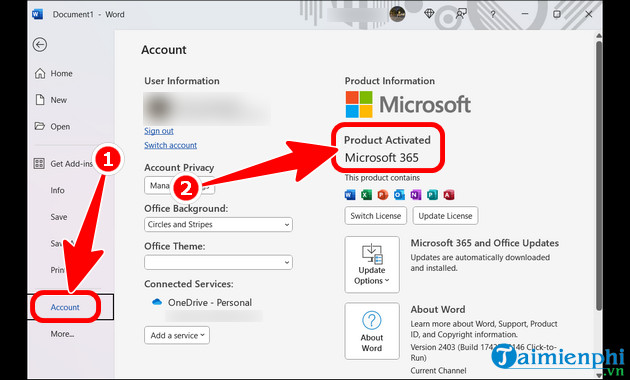
Task: Click the Update License button
Action: click(445, 216)
